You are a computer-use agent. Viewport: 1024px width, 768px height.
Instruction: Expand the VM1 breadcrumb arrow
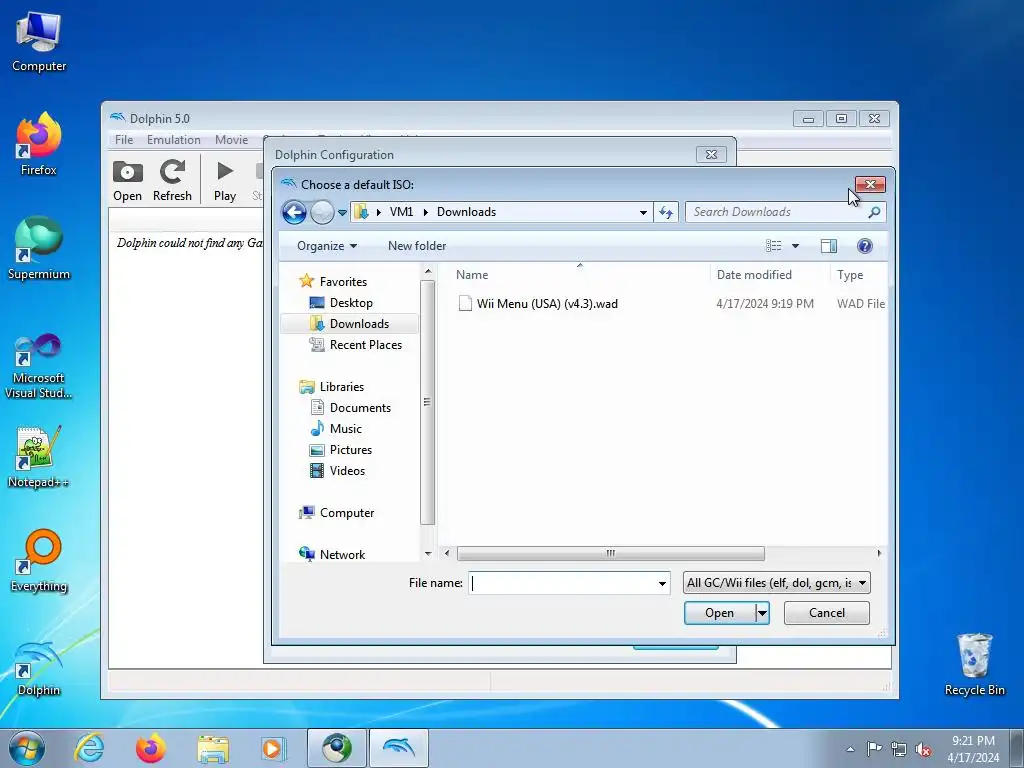[426, 212]
